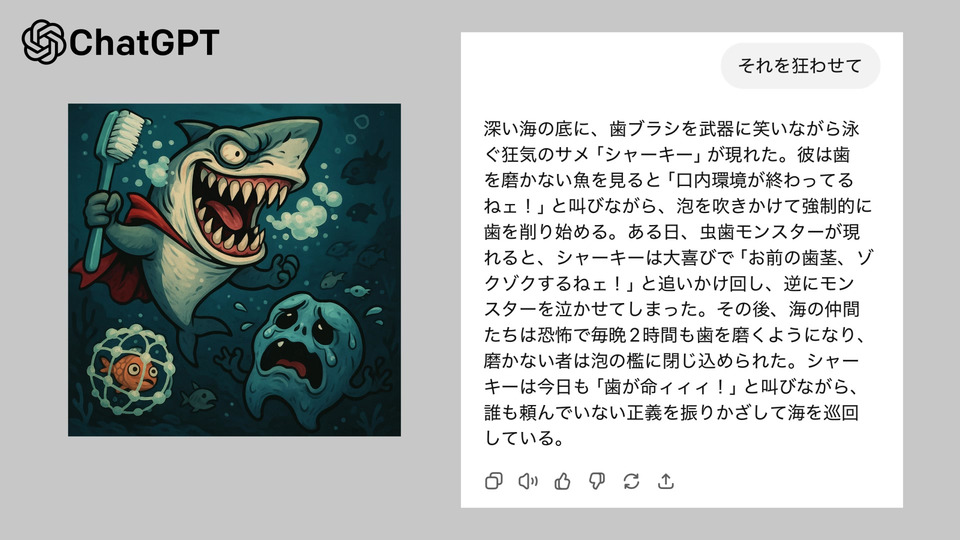Click the orange fish trapped in bubble cage
This screenshot has height=540, width=960.
tap(130, 371)
